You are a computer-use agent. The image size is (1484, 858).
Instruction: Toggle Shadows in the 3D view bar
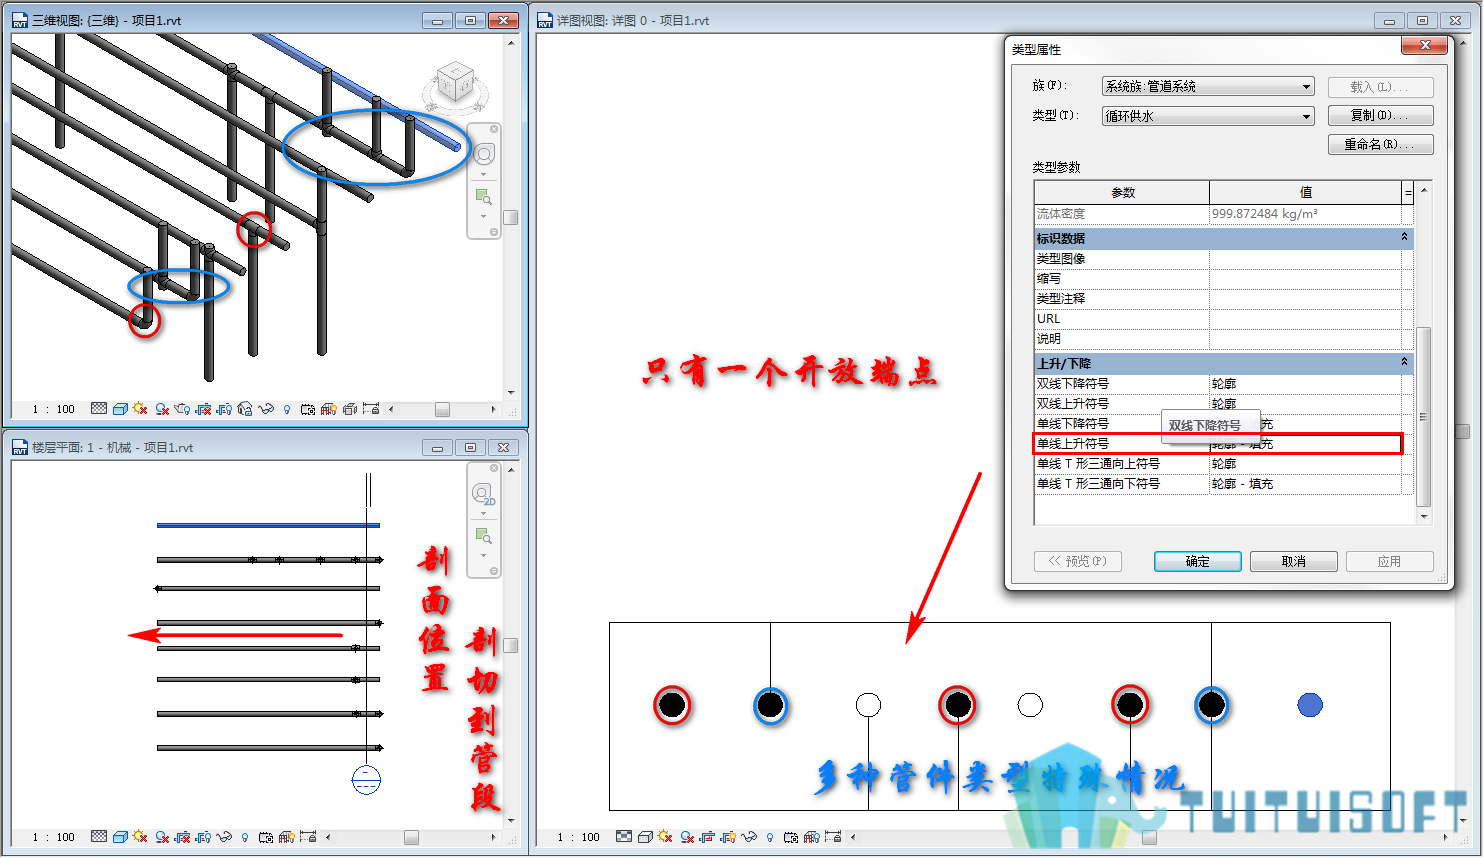[162, 409]
